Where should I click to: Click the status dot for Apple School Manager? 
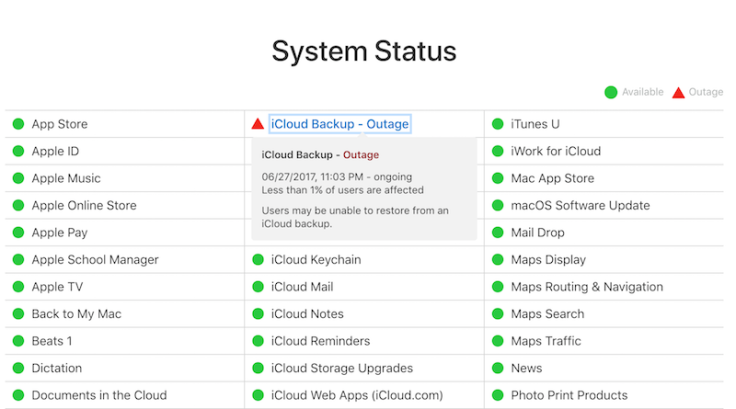point(18,260)
